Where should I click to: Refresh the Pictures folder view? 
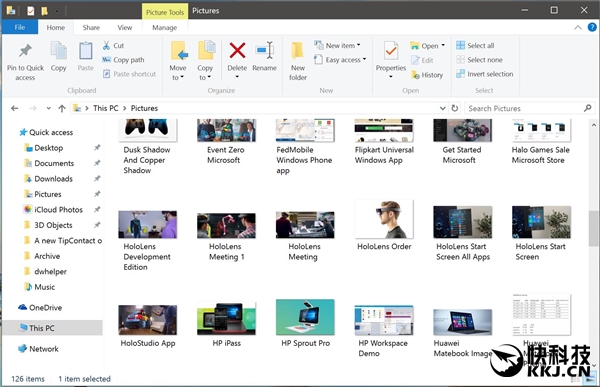(455, 108)
